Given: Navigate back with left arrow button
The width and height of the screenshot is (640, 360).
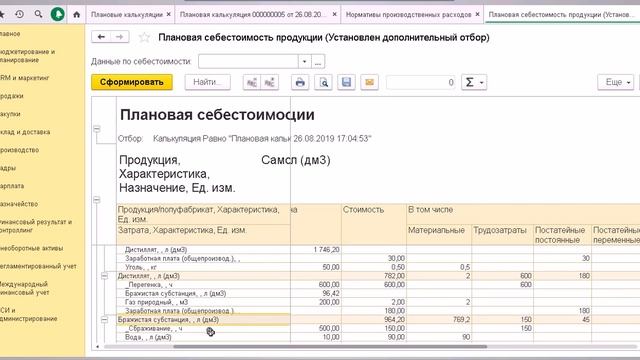Looking at the screenshot, I should (101, 37).
